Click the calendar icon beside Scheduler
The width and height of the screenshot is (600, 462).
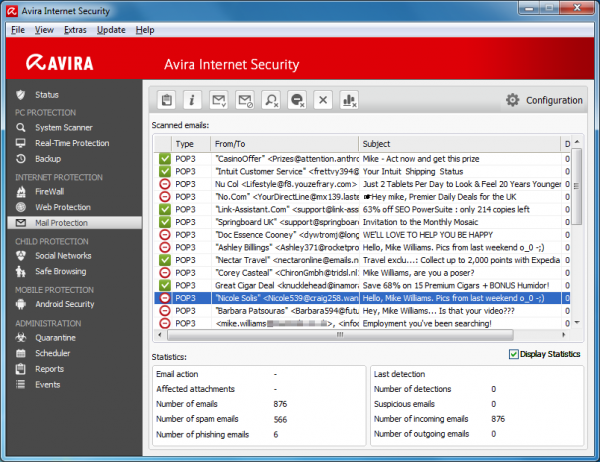click(21, 353)
